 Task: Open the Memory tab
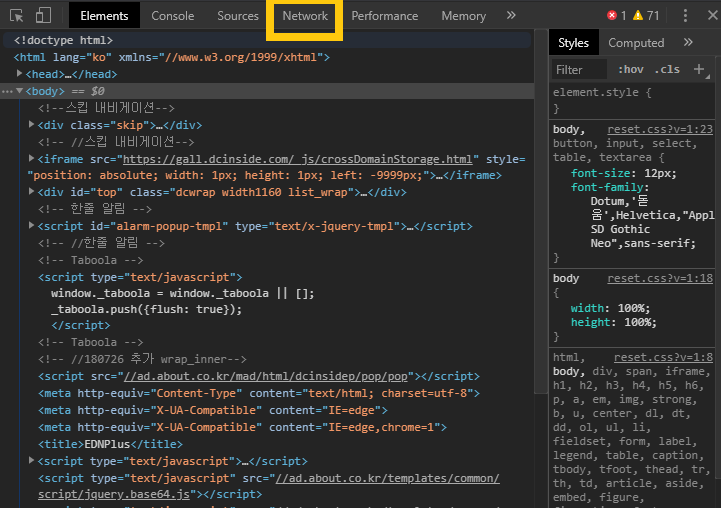coord(464,16)
